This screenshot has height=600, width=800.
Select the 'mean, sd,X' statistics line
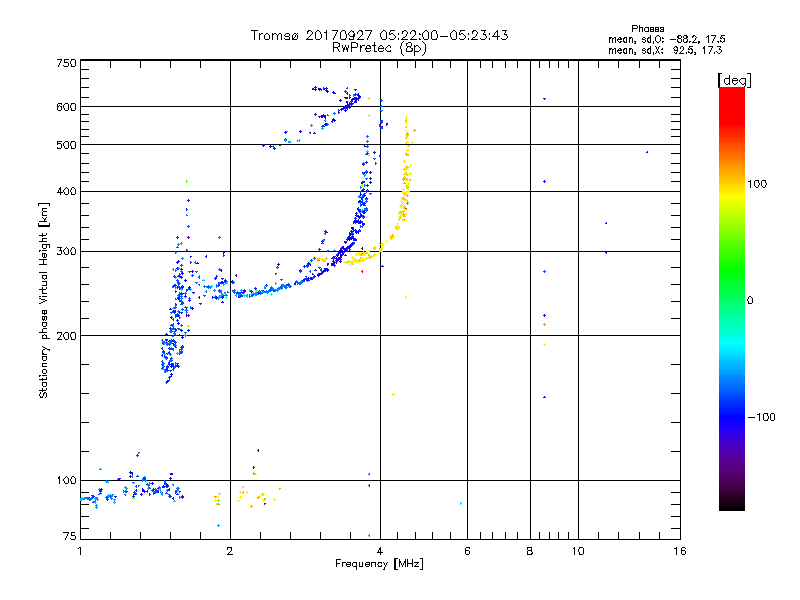pyautogui.click(x=665, y=50)
